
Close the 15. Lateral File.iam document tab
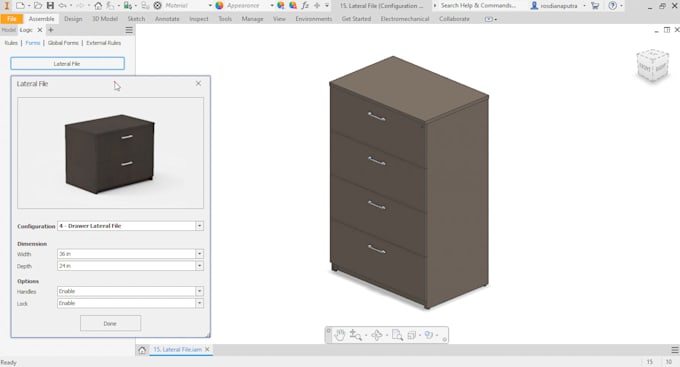pyautogui.click(x=207, y=350)
